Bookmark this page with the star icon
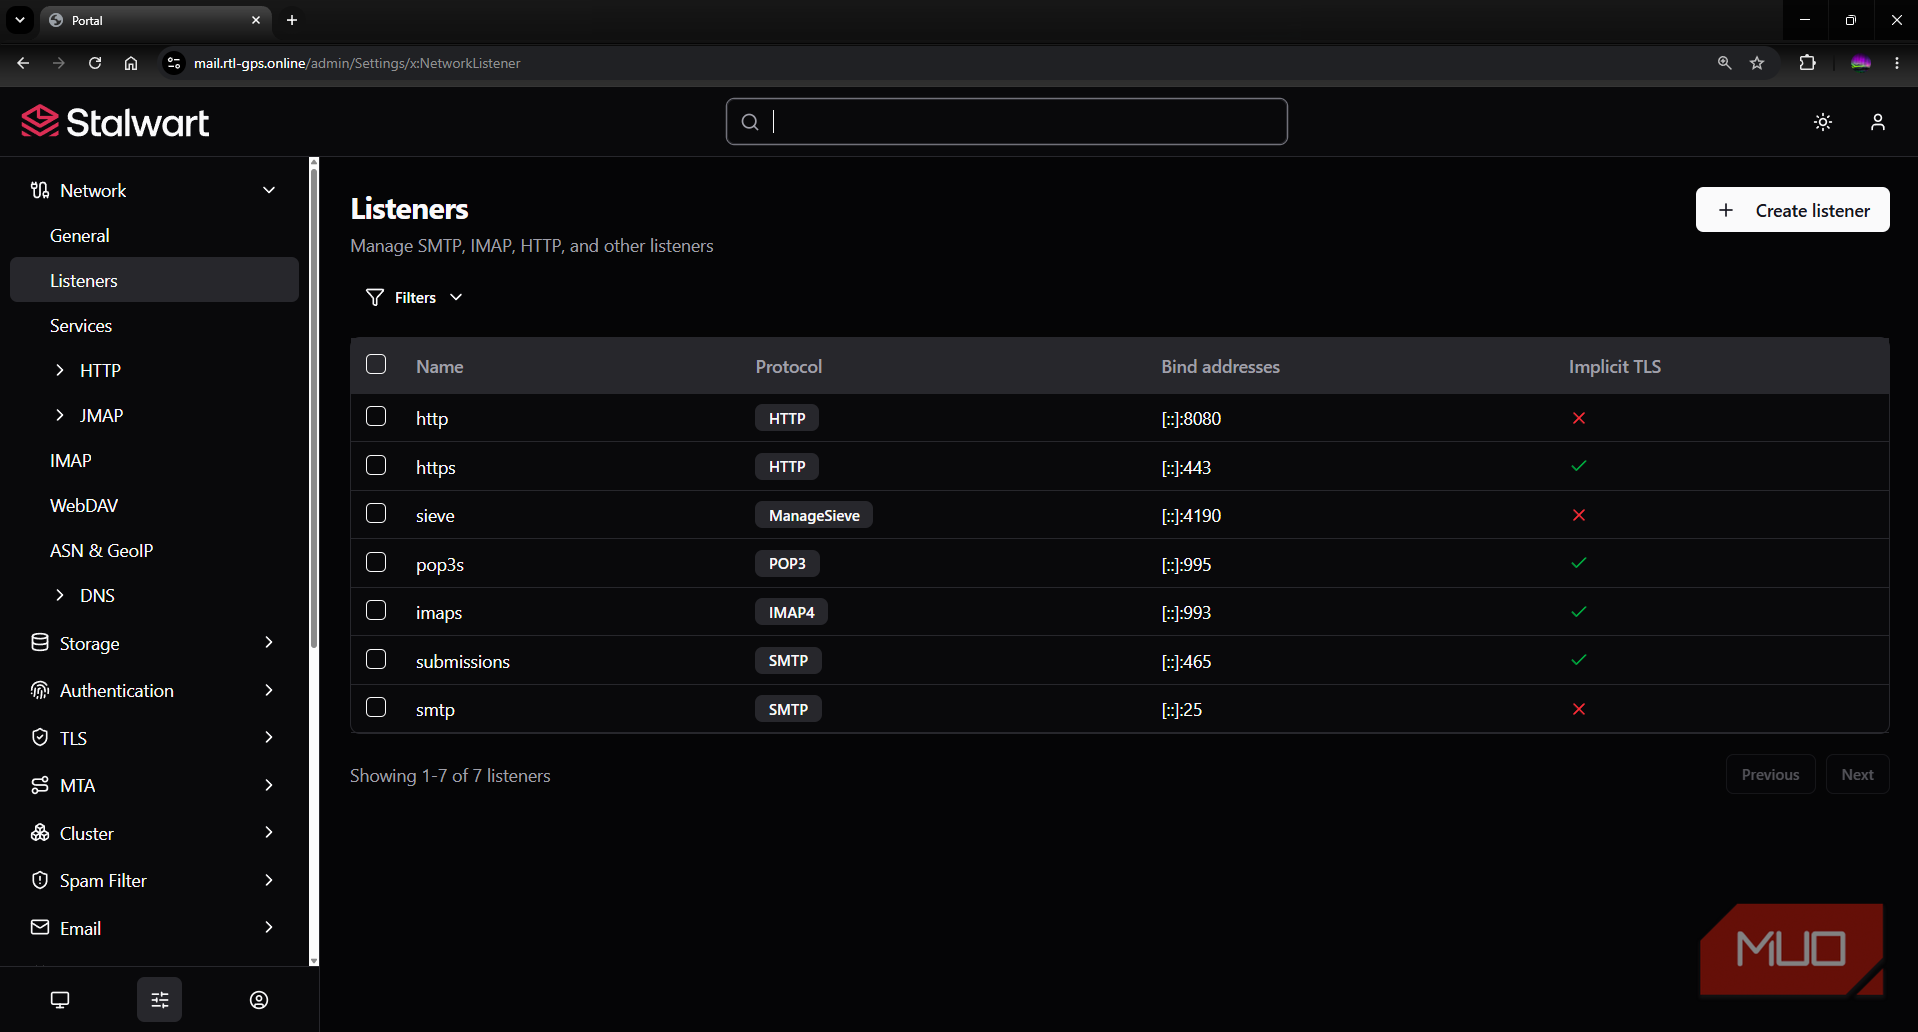Viewport: 1918px width, 1032px height. (1757, 63)
